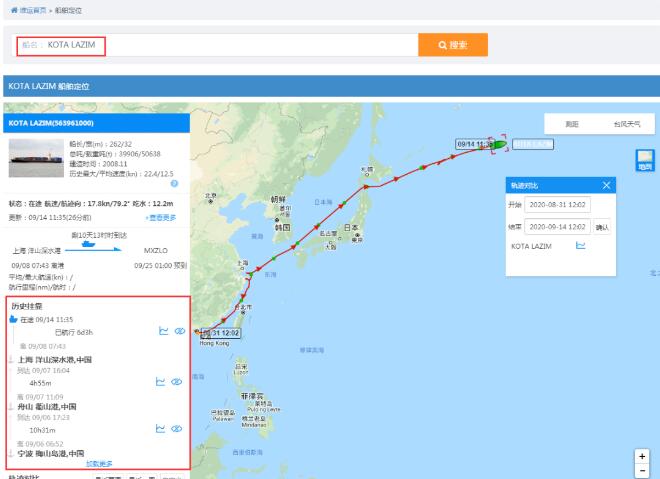The width and height of the screenshot is (660, 479).
Task: Open track chart icon for current voyage 09/14
Action: coord(162,330)
